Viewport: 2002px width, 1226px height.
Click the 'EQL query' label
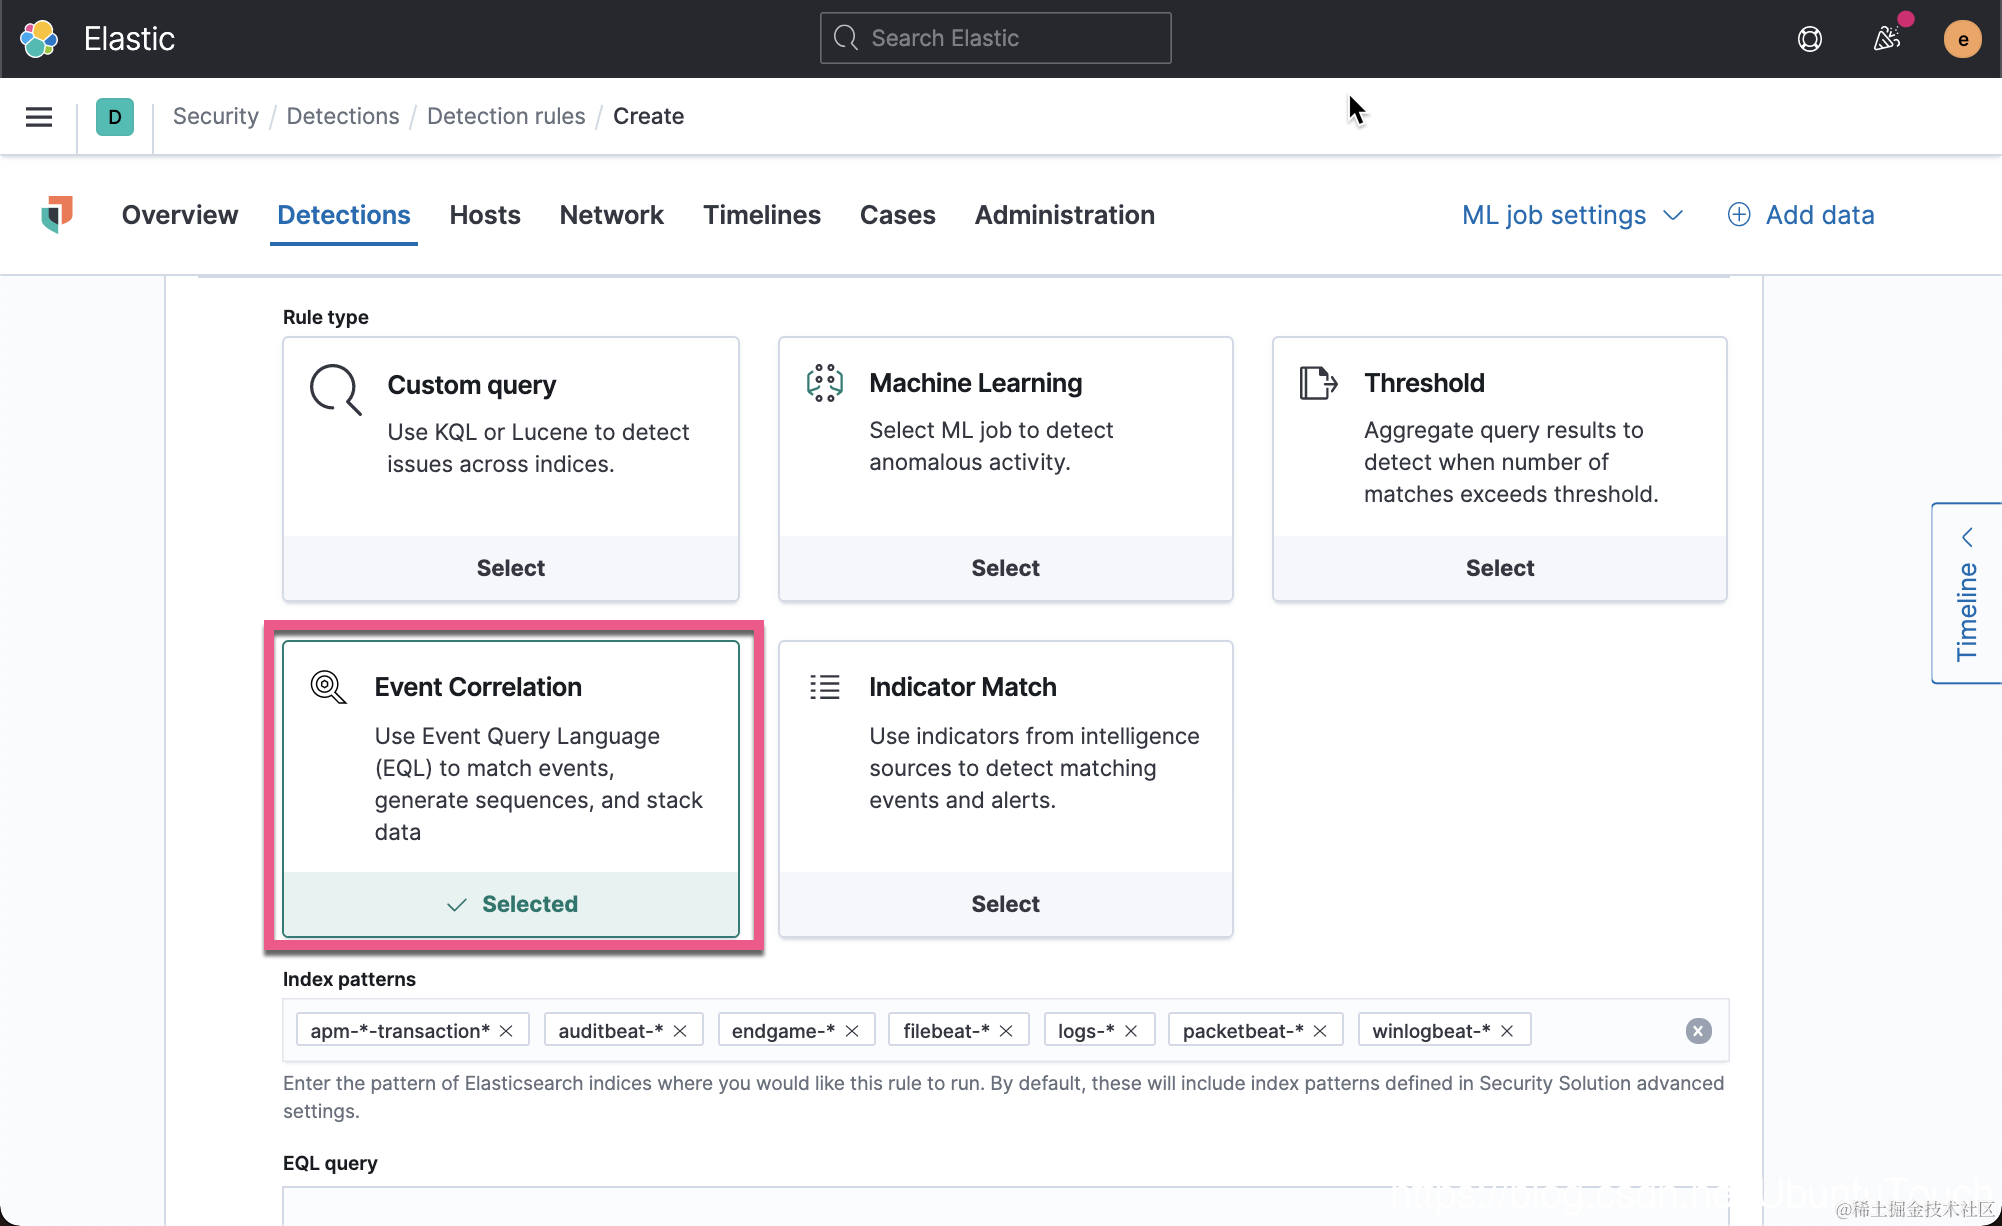(x=330, y=1163)
